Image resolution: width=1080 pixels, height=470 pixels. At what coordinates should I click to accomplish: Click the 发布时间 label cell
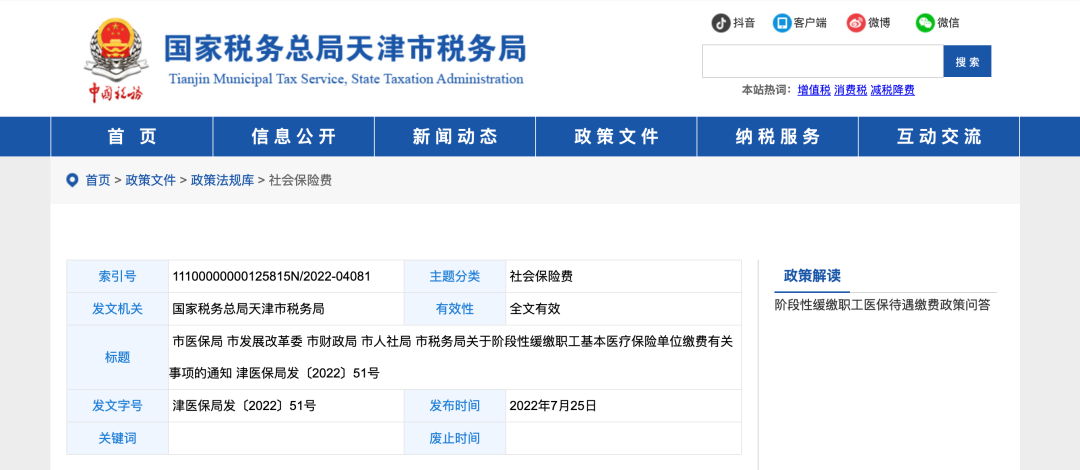[455, 405]
